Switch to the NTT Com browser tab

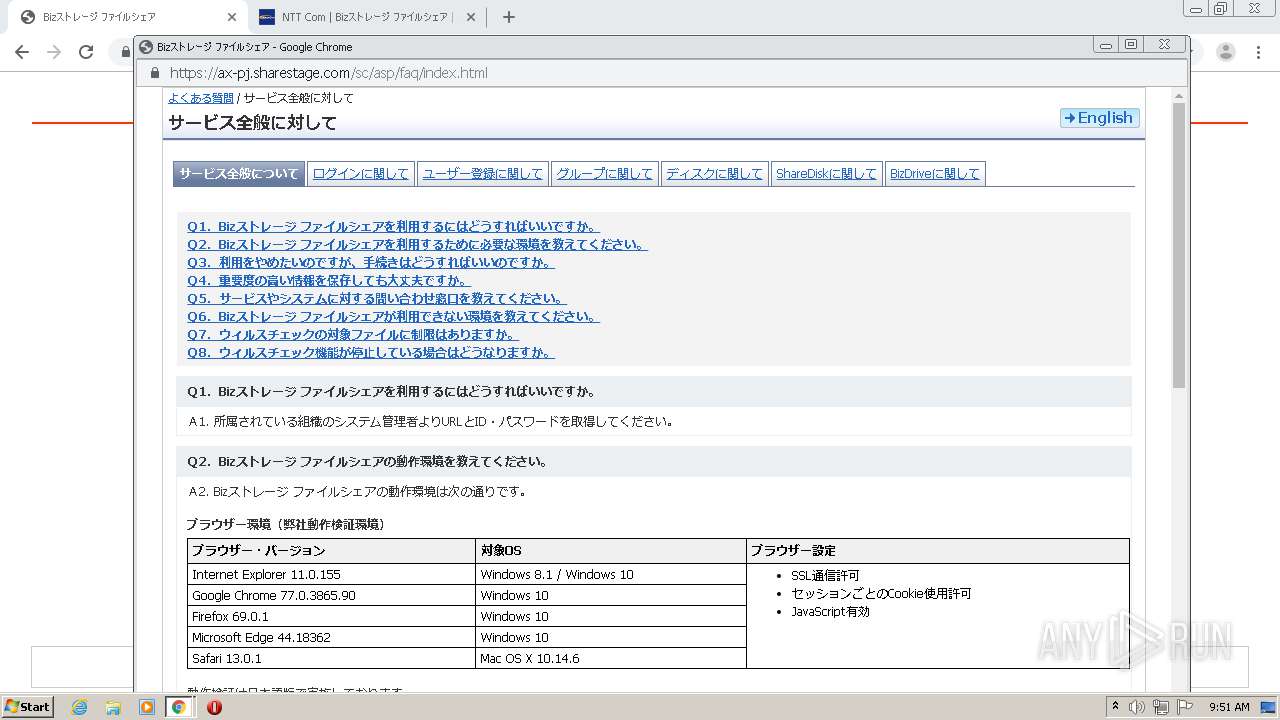(x=366, y=17)
